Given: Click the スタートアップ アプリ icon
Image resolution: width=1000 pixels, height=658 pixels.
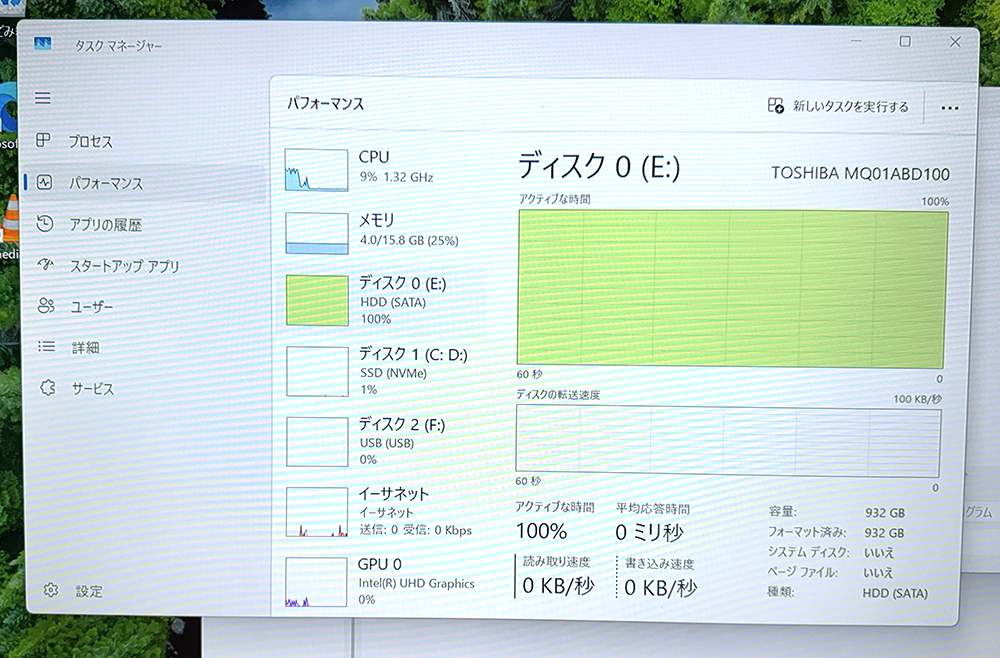Looking at the screenshot, I should click(x=46, y=265).
